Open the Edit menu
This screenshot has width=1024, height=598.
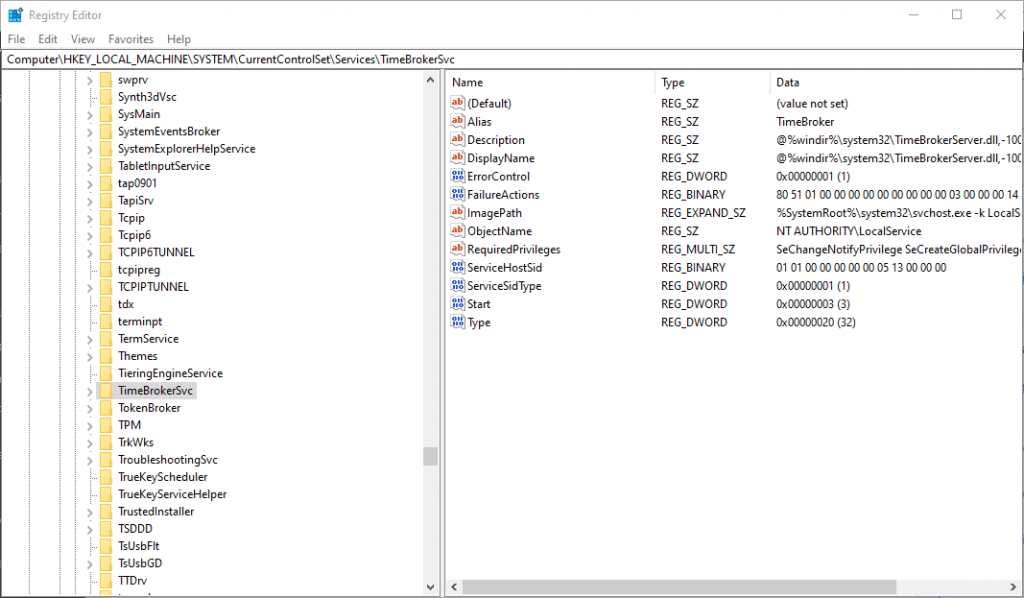pyautogui.click(x=48, y=39)
